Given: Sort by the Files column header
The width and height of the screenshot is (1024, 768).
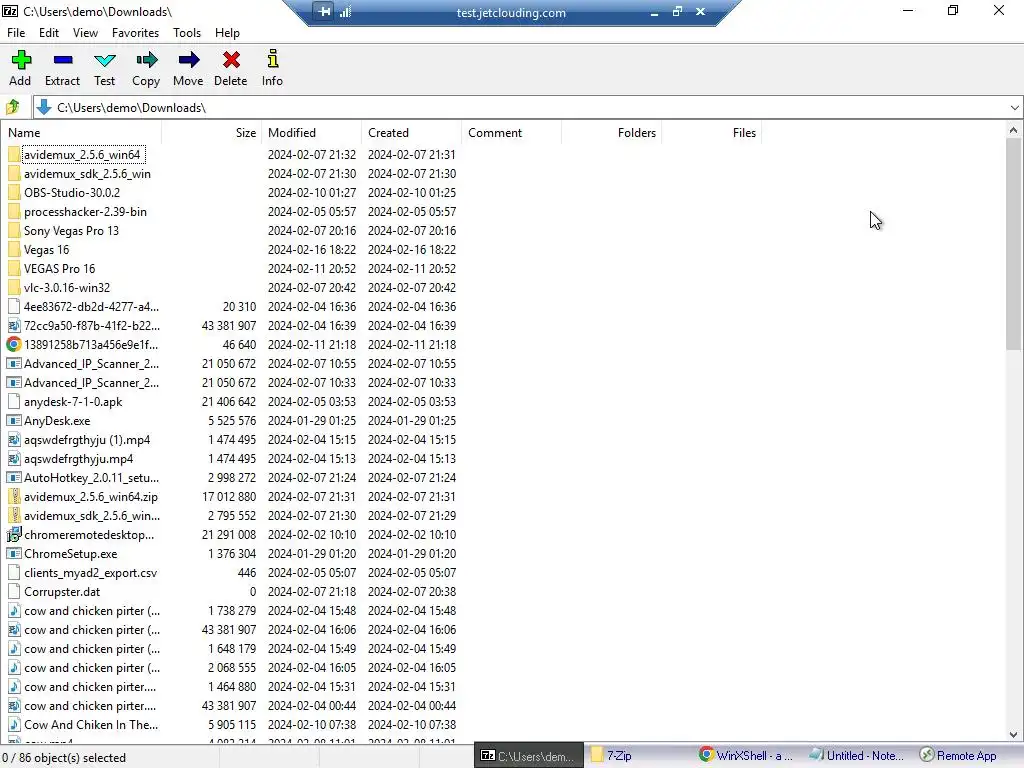Looking at the screenshot, I should tap(711, 133).
